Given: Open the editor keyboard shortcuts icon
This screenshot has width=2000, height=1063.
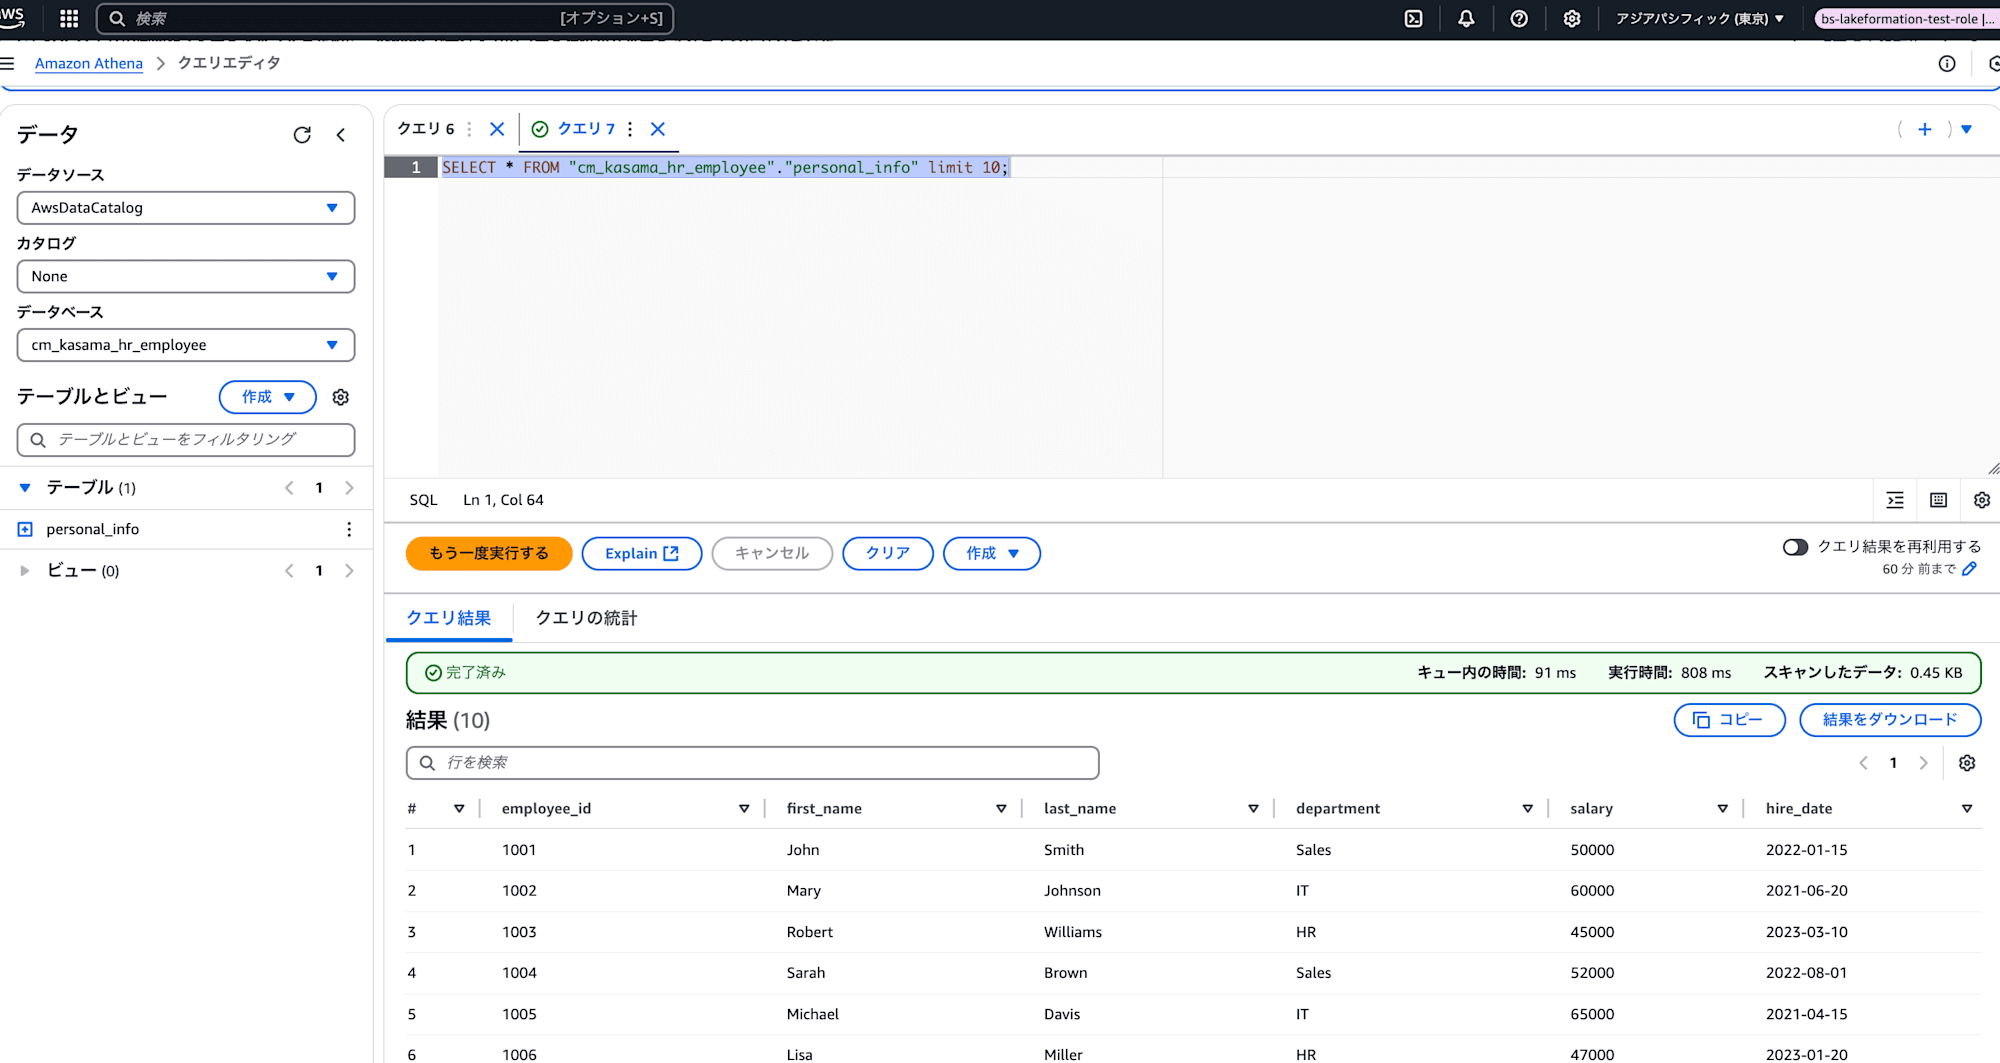Looking at the screenshot, I should point(1938,500).
